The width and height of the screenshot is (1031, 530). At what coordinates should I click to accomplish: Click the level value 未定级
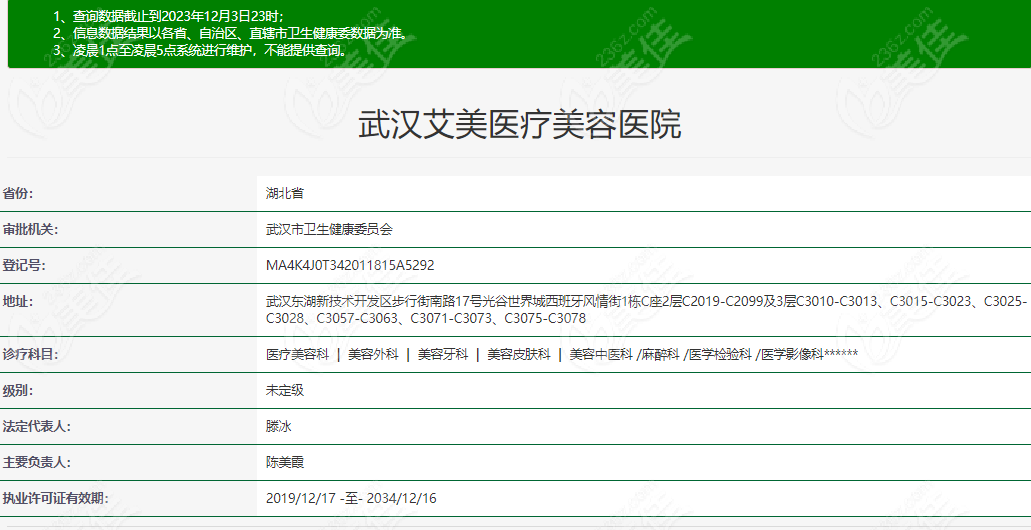(x=285, y=391)
